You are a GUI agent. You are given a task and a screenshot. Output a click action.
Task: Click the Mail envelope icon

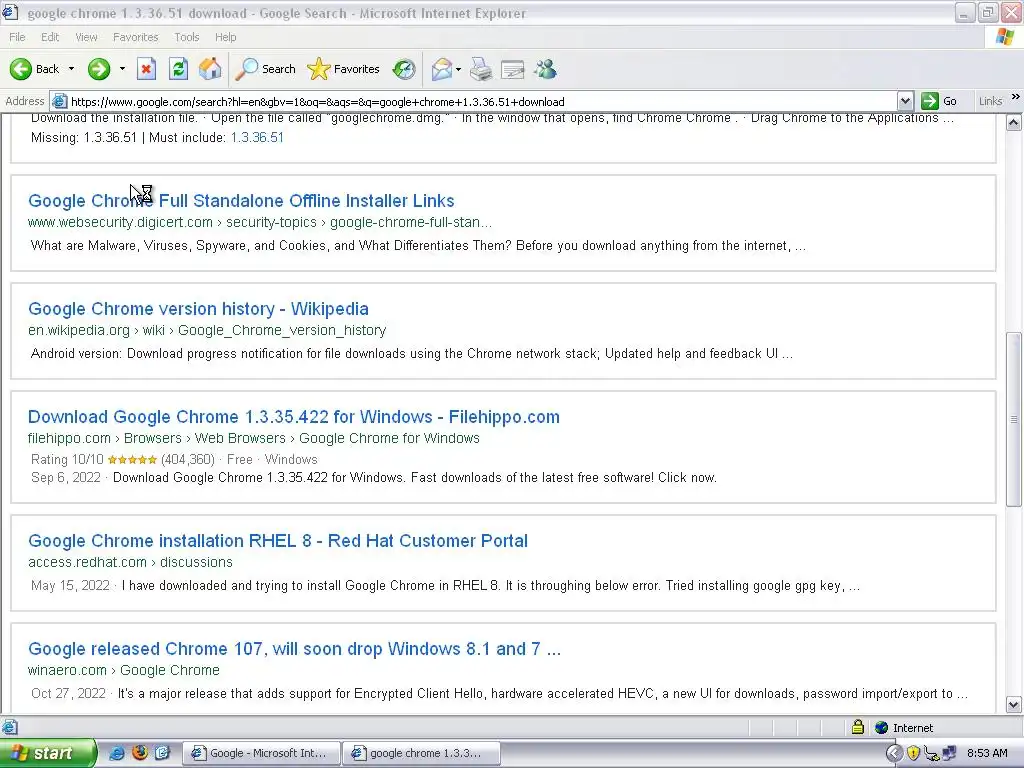[441, 69]
